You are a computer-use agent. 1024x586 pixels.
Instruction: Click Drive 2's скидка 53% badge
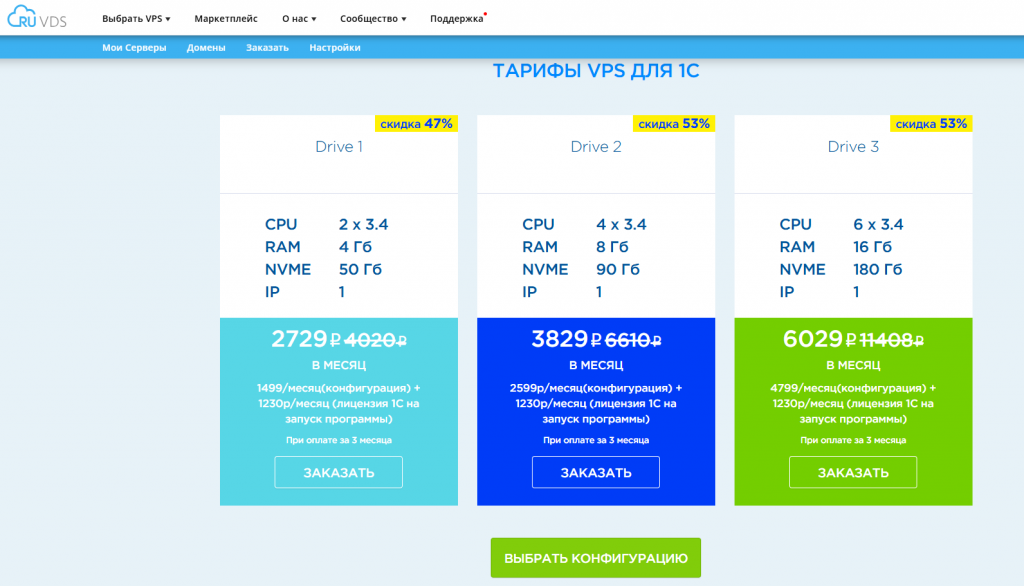click(x=674, y=123)
